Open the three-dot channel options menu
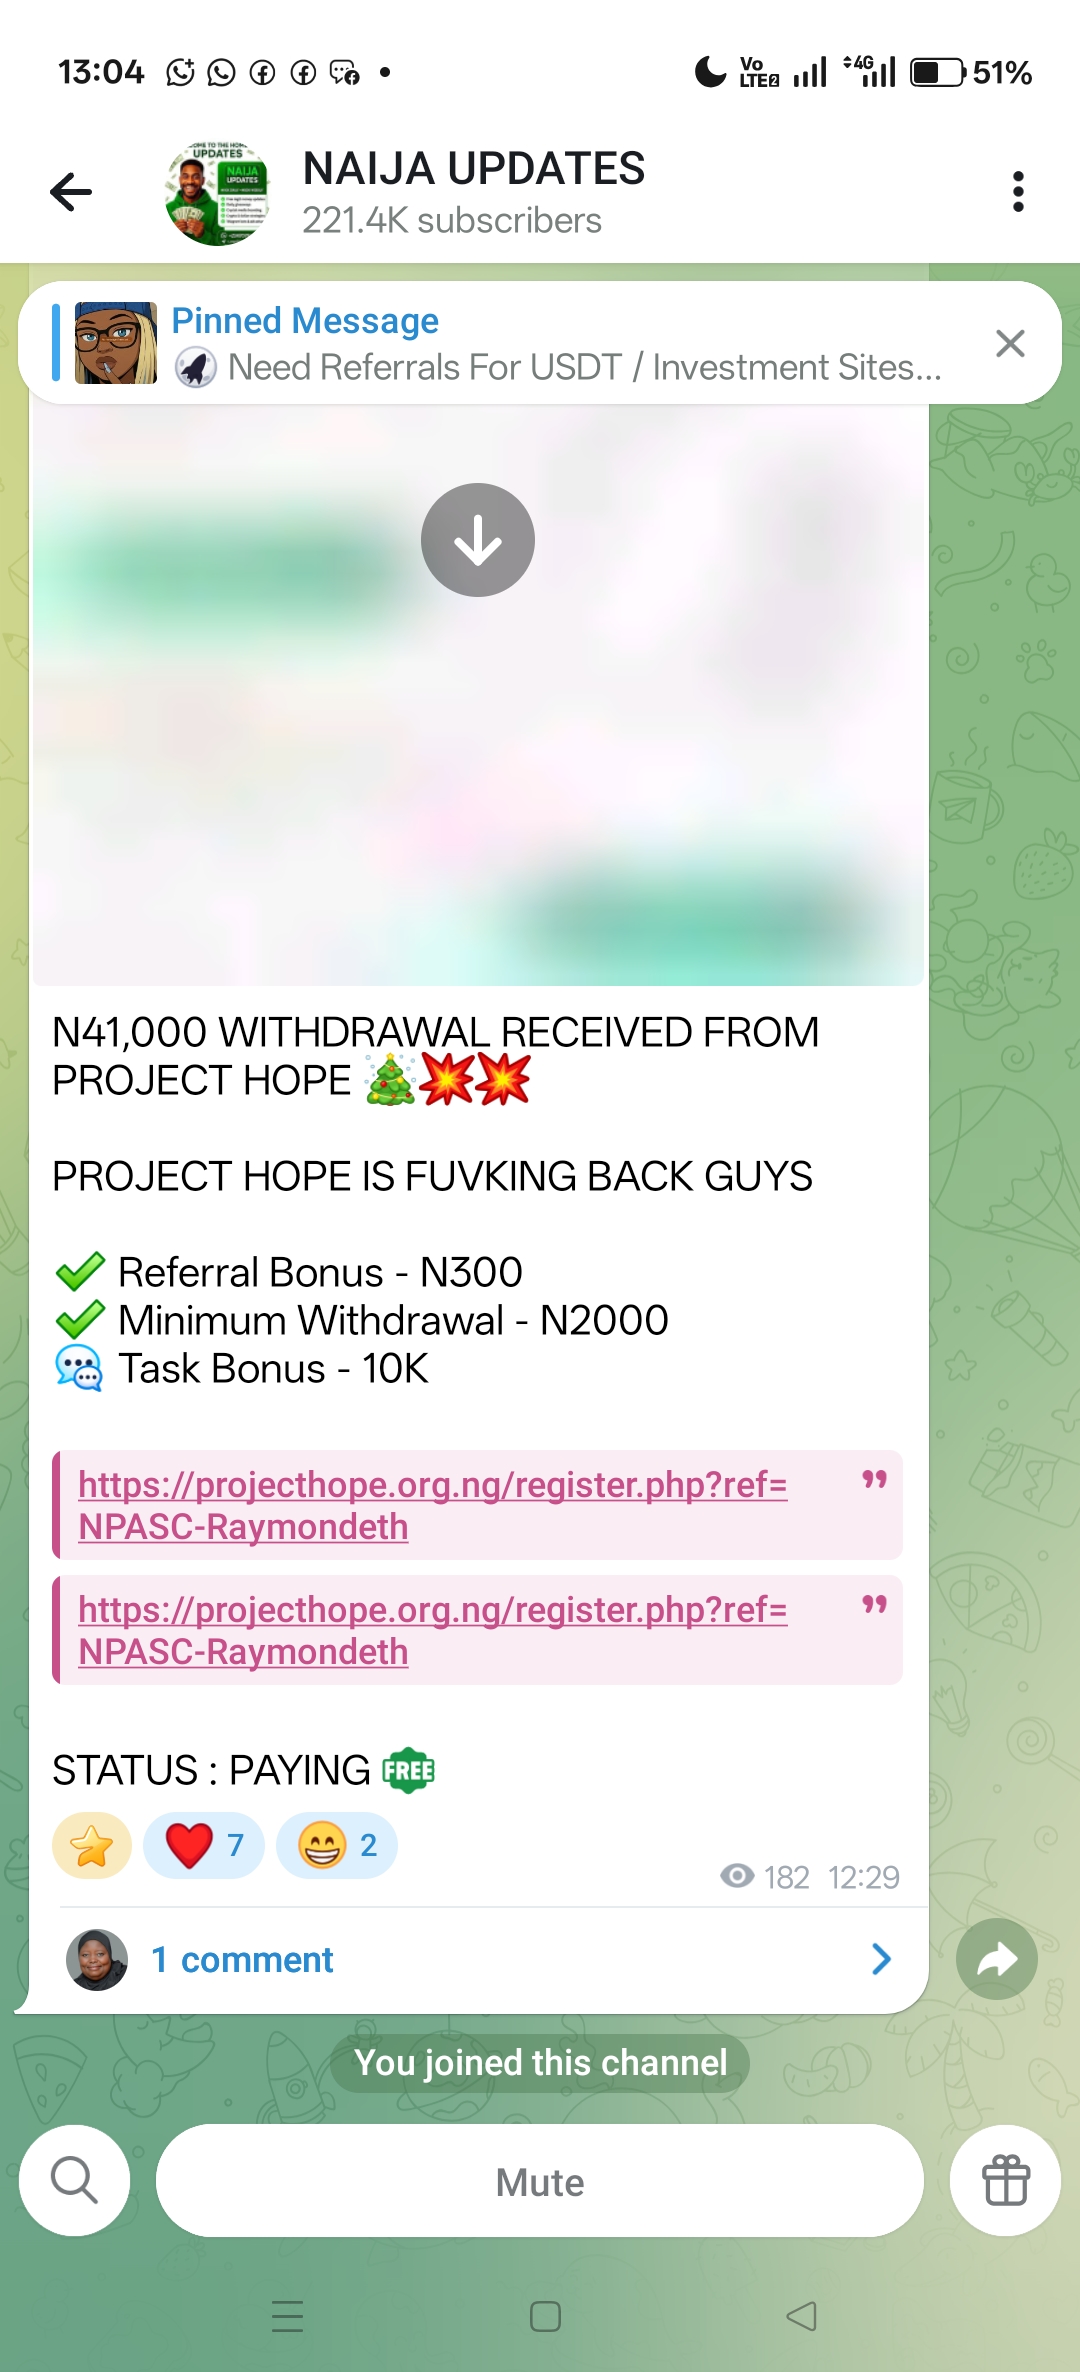The width and height of the screenshot is (1080, 2372). click(1018, 192)
